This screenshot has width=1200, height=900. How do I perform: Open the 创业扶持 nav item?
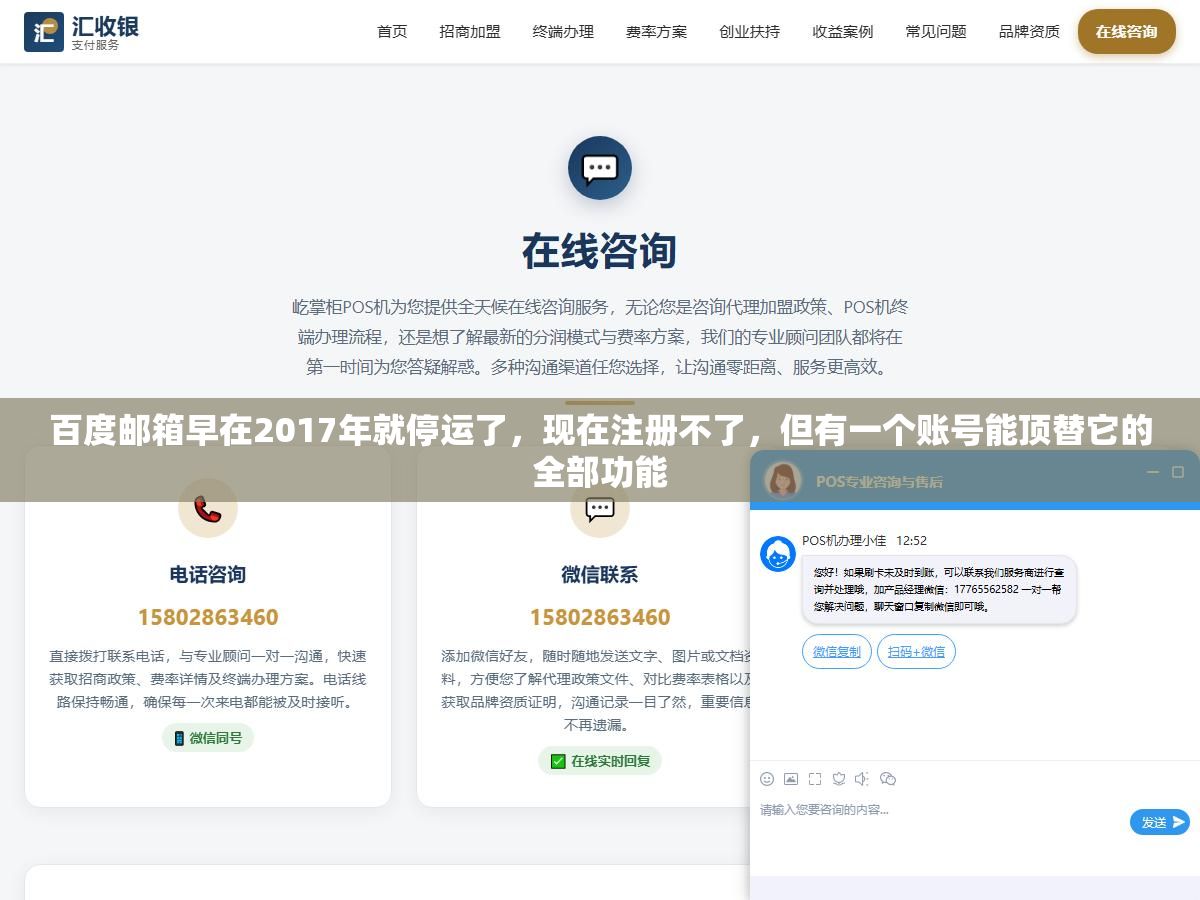tap(749, 32)
